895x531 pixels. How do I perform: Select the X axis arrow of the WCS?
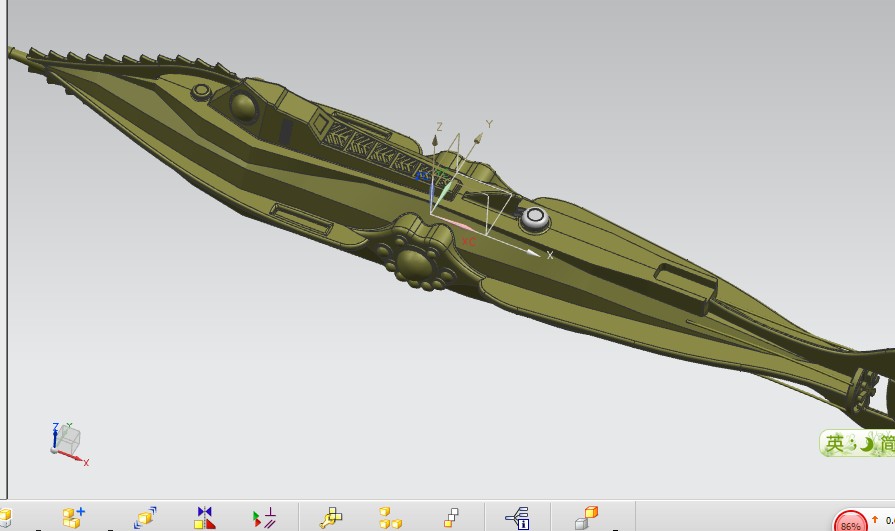coord(534,252)
